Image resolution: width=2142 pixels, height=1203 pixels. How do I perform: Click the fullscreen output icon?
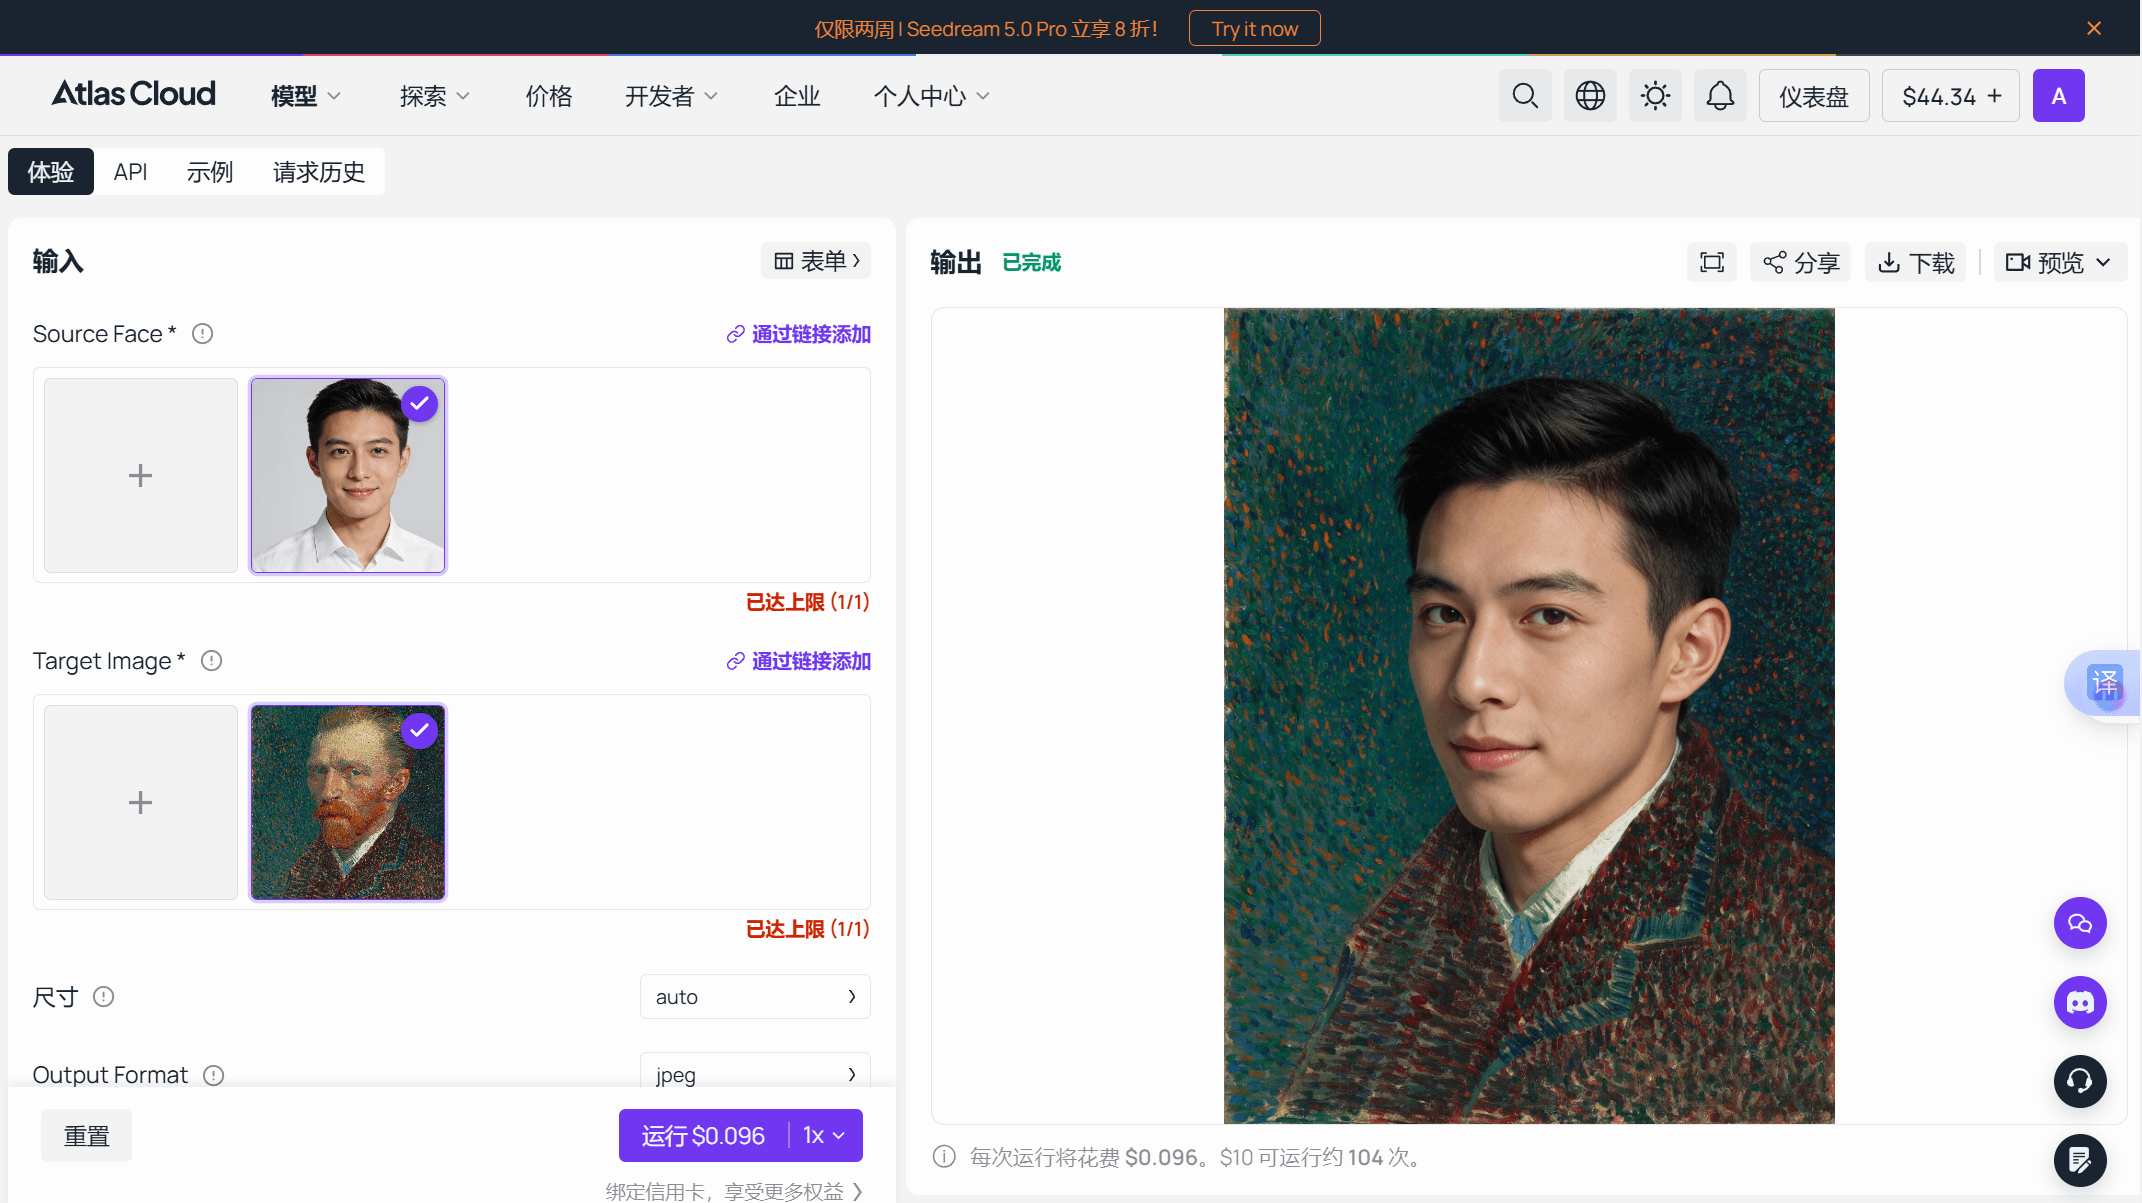click(x=1712, y=262)
